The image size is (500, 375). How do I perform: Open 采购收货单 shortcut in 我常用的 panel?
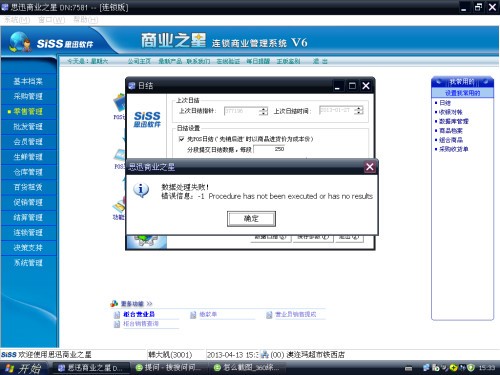(454, 149)
